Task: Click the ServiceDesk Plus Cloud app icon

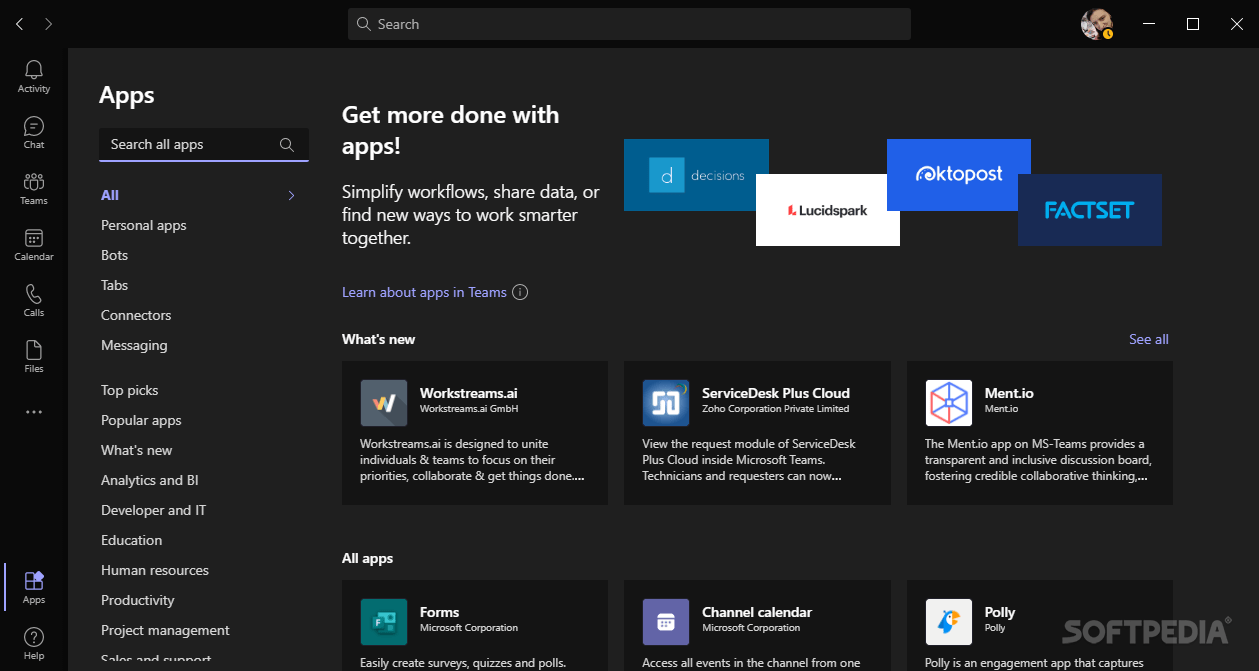Action: [666, 402]
